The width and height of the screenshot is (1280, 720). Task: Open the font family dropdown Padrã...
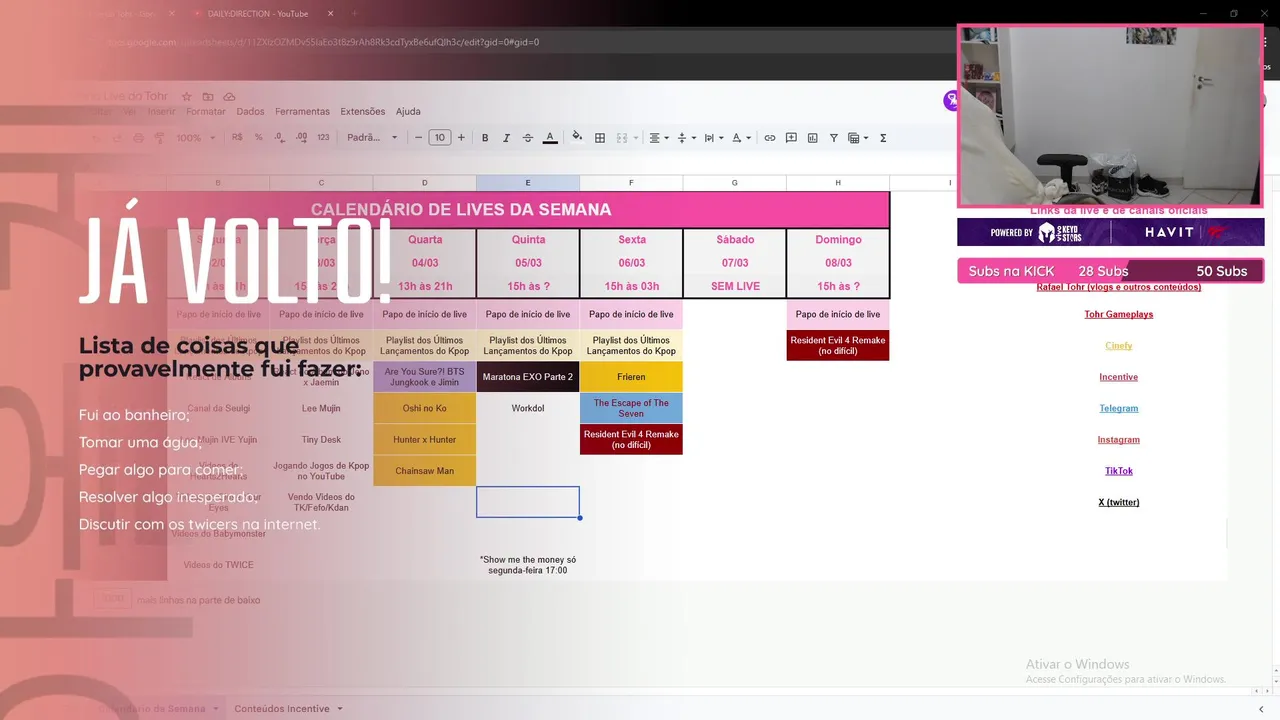(x=372, y=138)
